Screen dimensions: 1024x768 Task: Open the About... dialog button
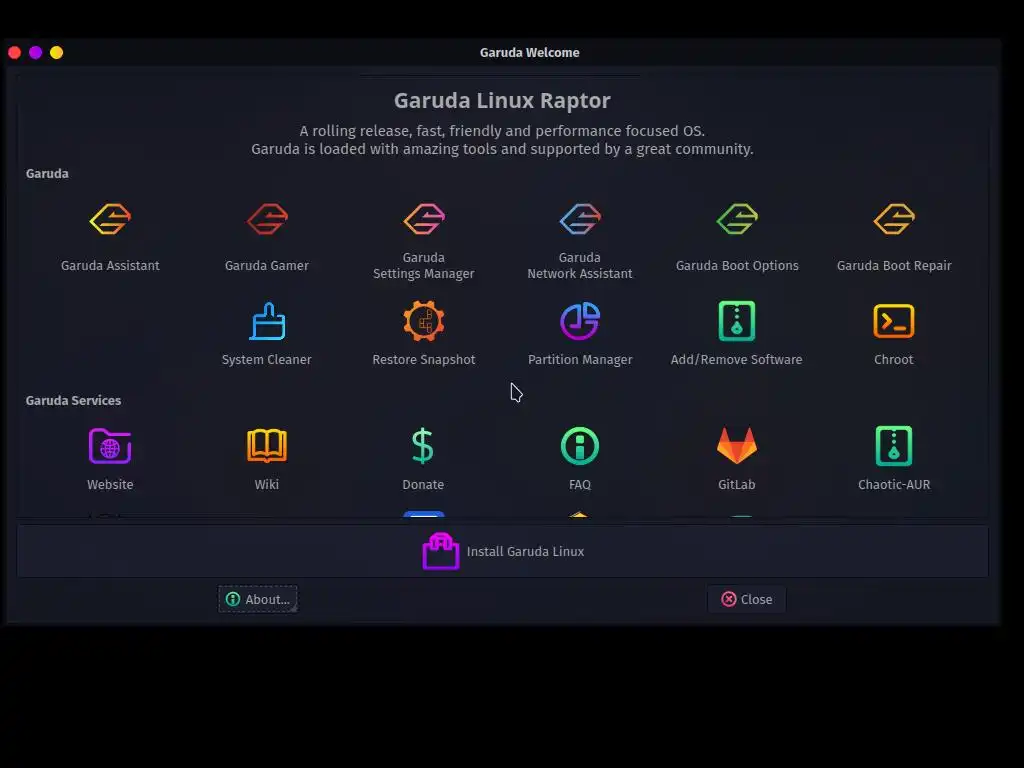pos(258,599)
